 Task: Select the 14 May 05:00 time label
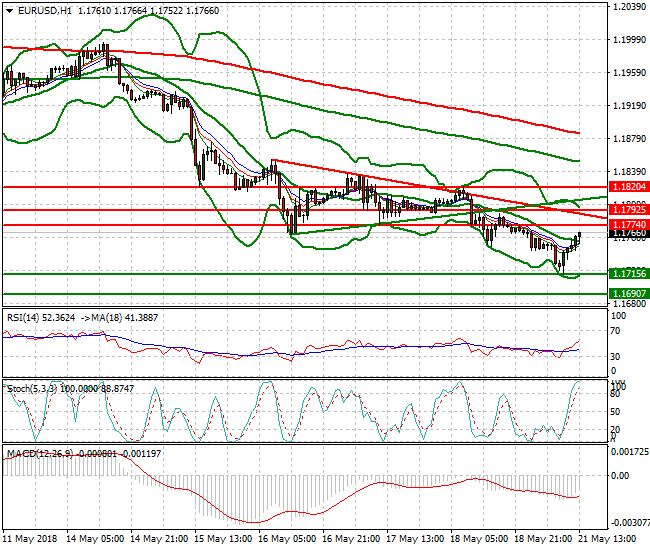[x=95, y=539]
